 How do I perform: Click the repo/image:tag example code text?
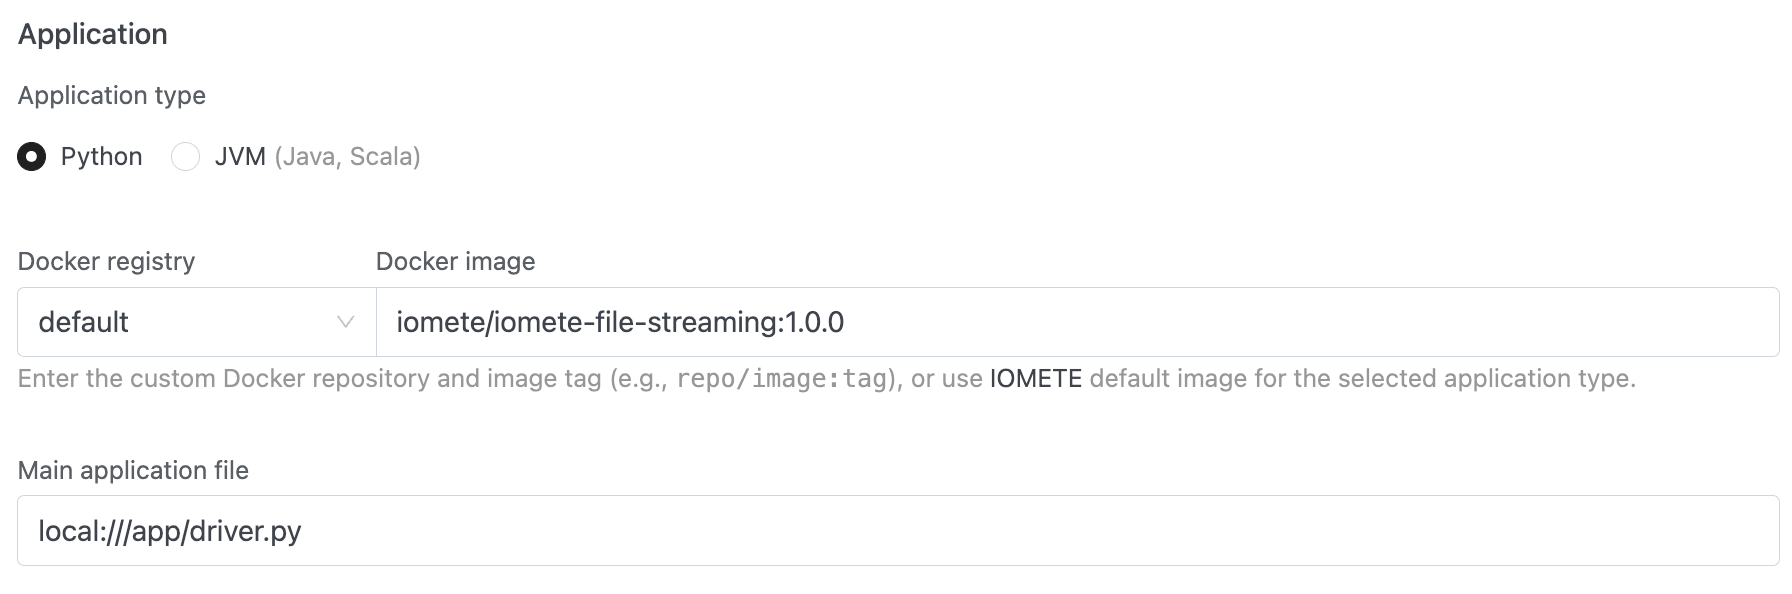click(x=781, y=379)
